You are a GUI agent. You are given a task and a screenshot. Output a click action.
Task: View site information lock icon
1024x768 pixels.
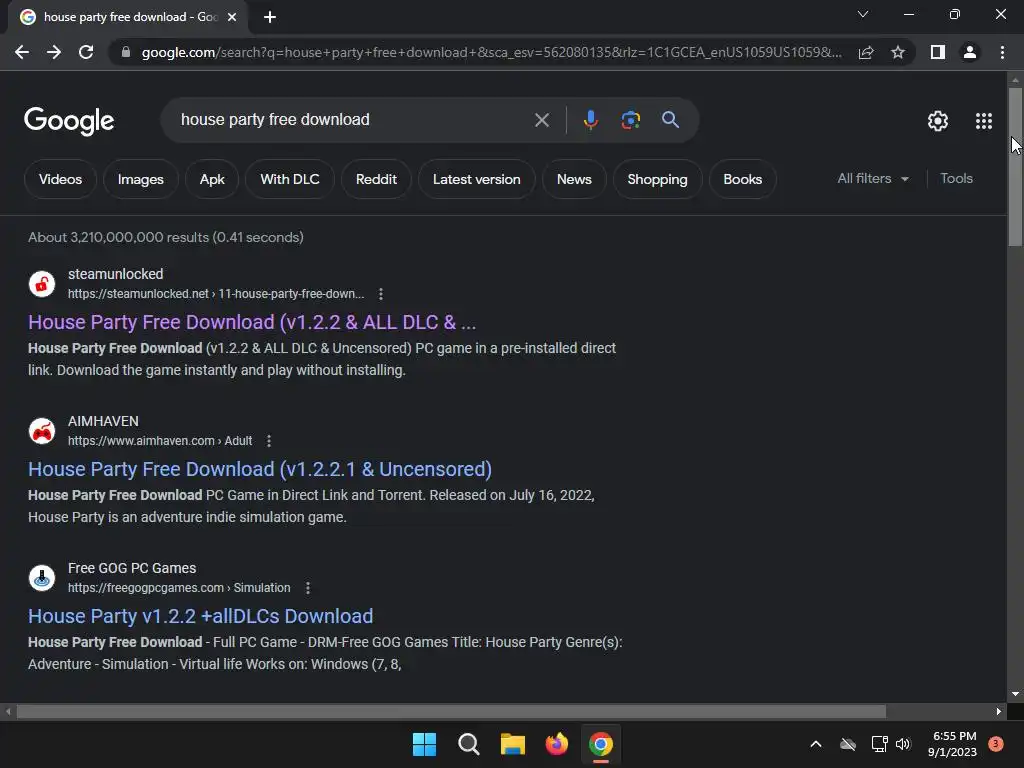126,52
